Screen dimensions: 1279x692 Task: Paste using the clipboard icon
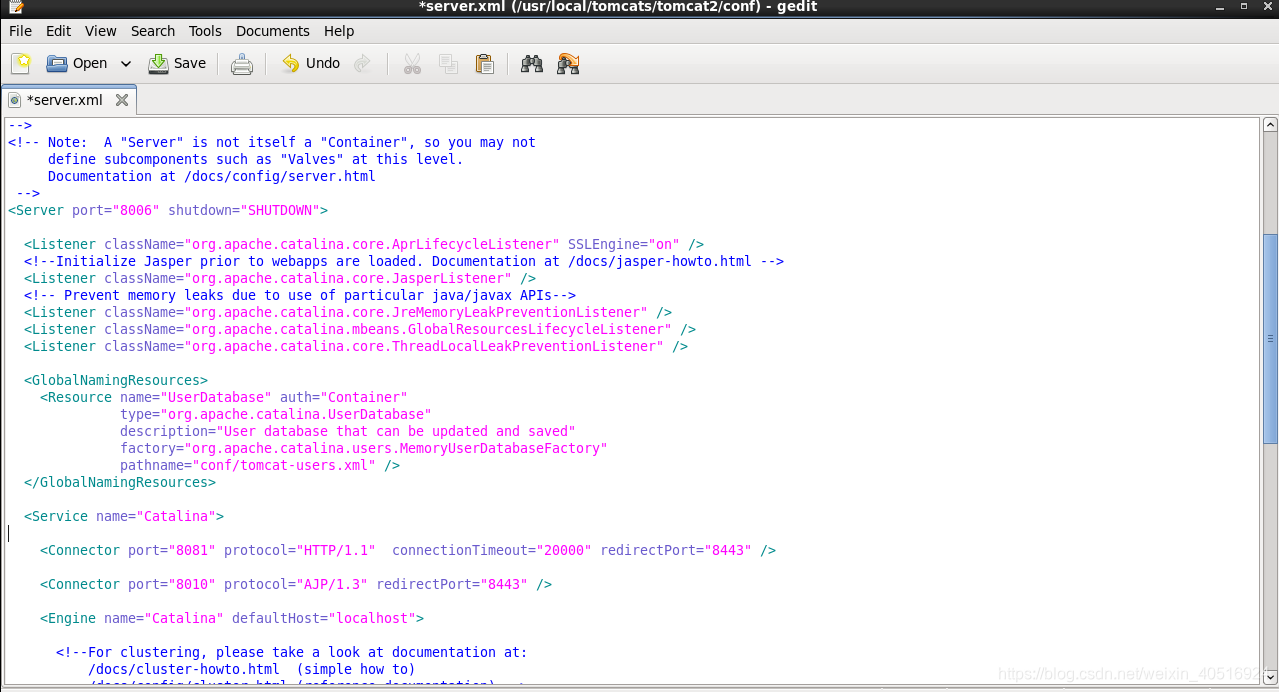pyautogui.click(x=485, y=63)
